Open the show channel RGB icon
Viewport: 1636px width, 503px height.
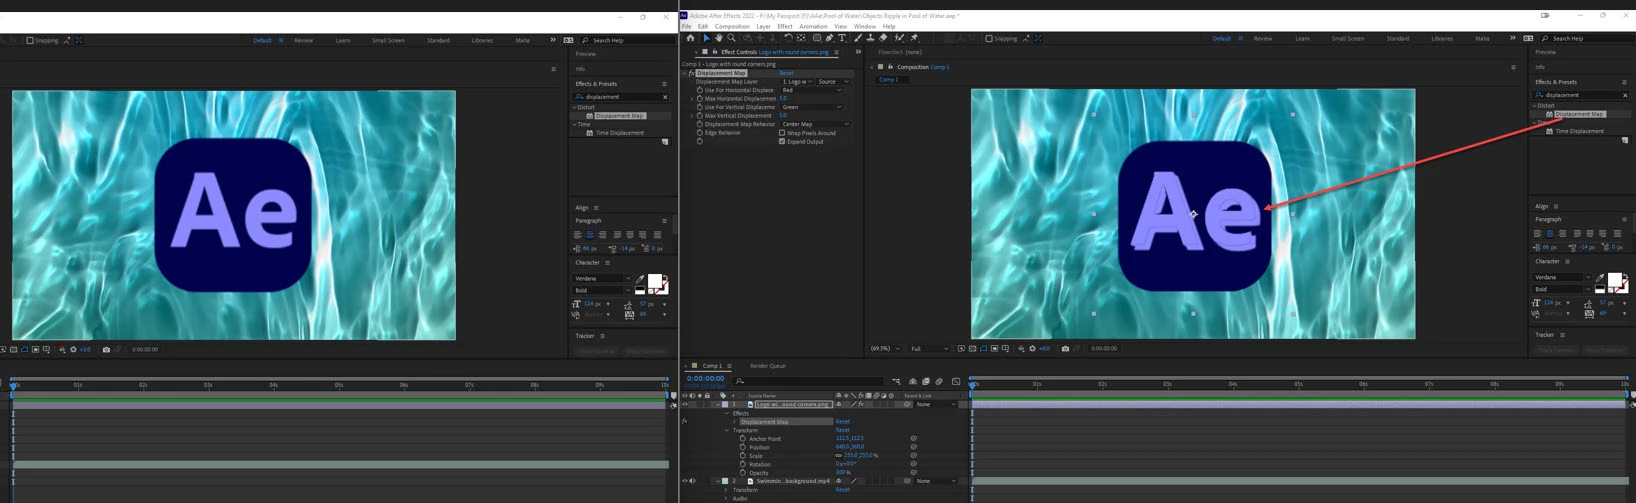pyautogui.click(x=1021, y=348)
